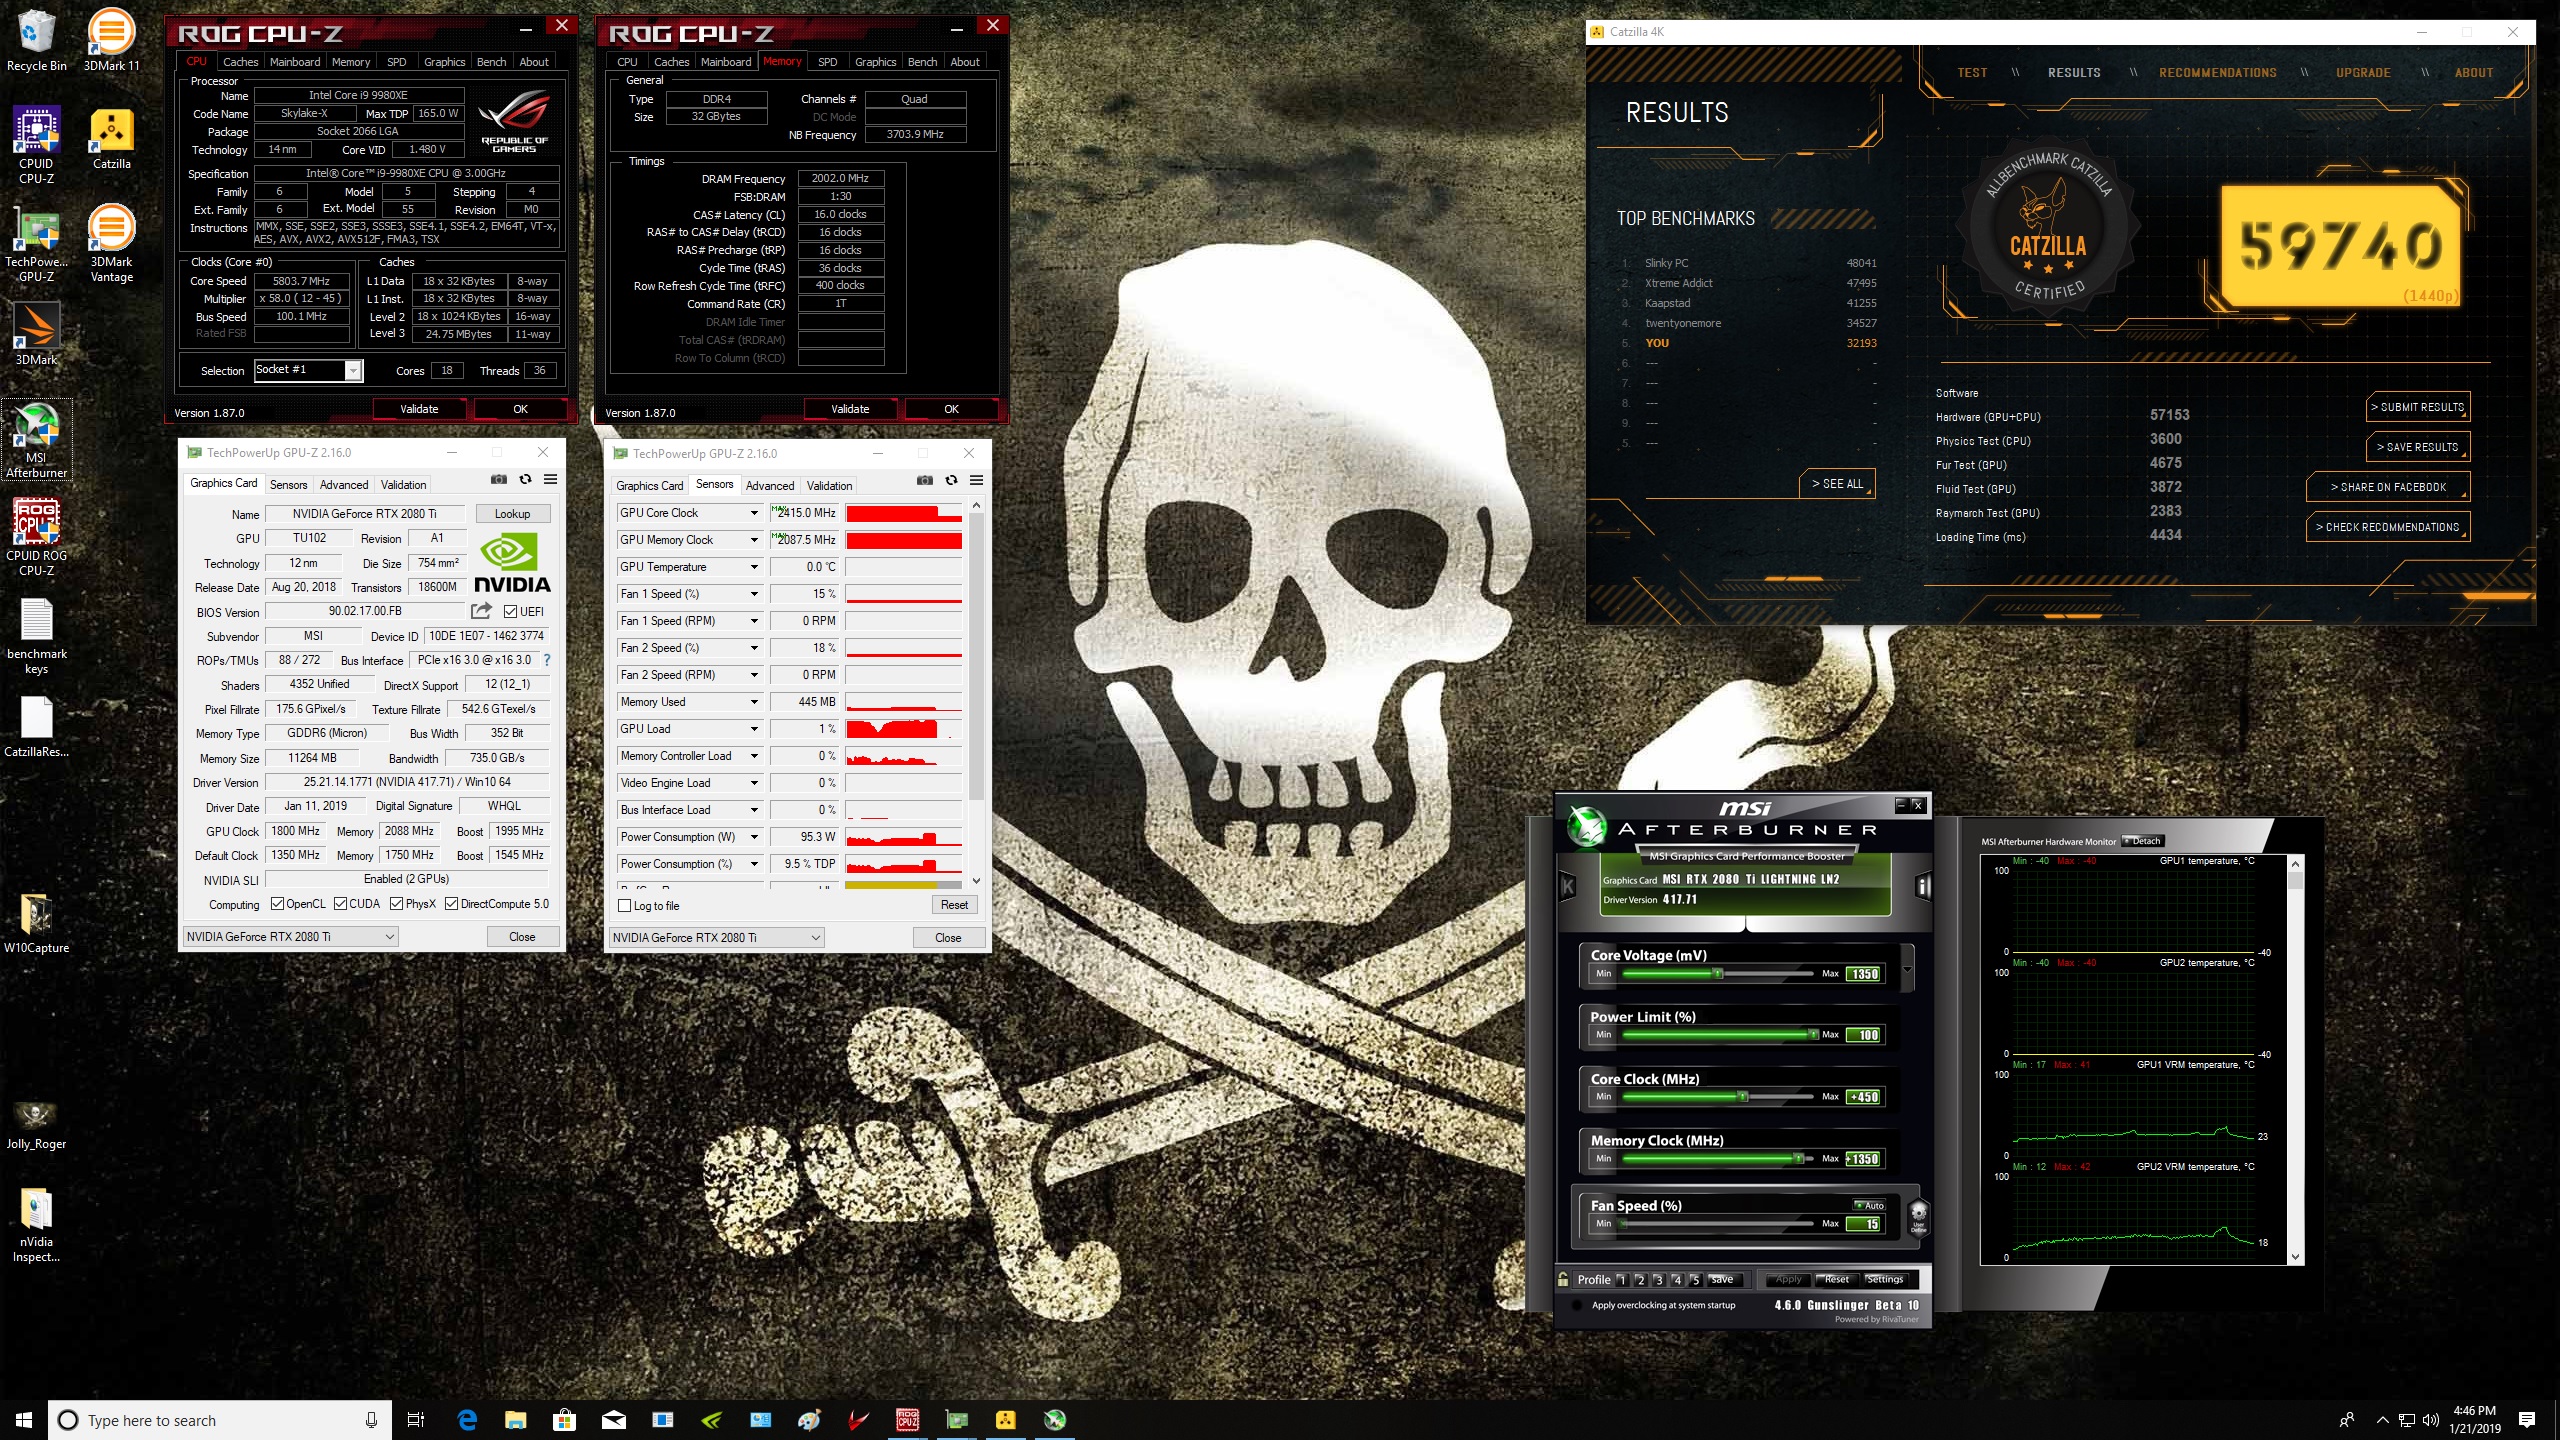Image resolution: width=2560 pixels, height=1440 pixels.
Task: Open GPU Memory Clock sensor dropdown
Action: [754, 540]
